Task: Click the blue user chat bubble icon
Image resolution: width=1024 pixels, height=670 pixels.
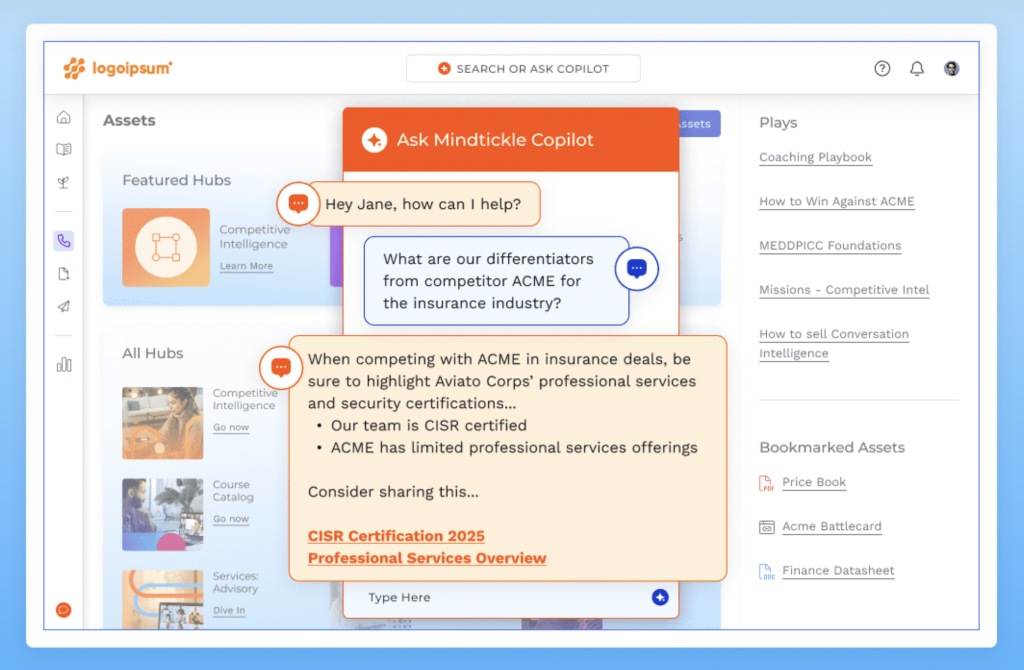Action: click(637, 268)
